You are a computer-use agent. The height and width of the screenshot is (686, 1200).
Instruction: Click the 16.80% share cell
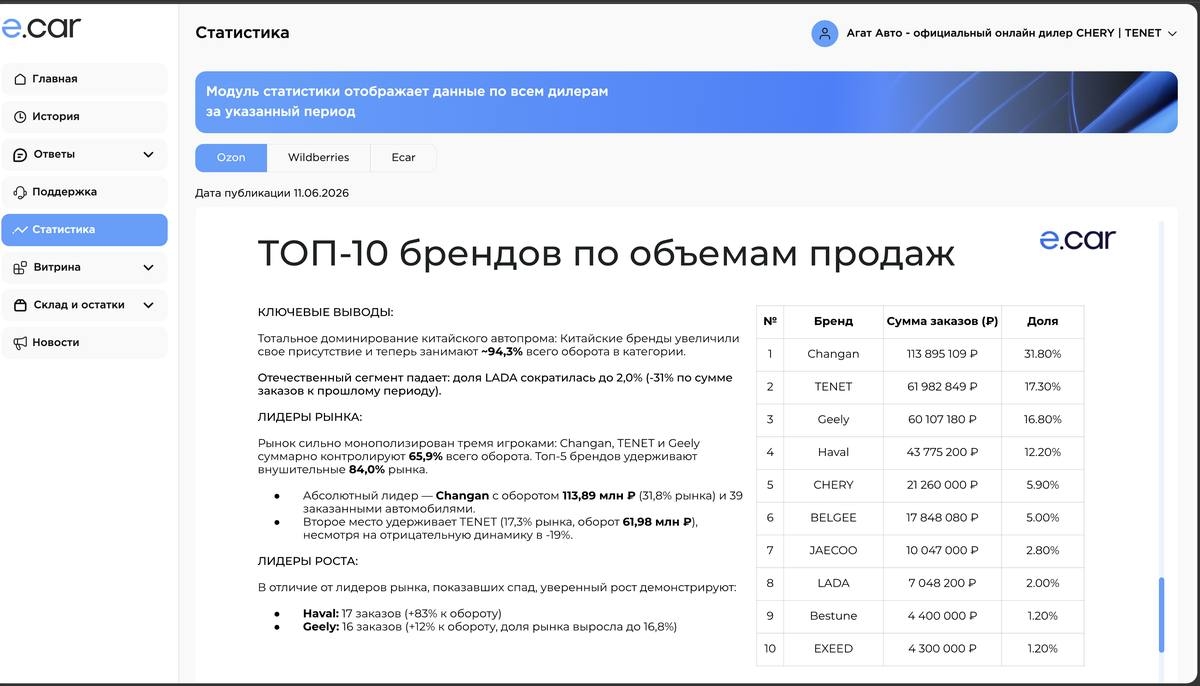1043,420
